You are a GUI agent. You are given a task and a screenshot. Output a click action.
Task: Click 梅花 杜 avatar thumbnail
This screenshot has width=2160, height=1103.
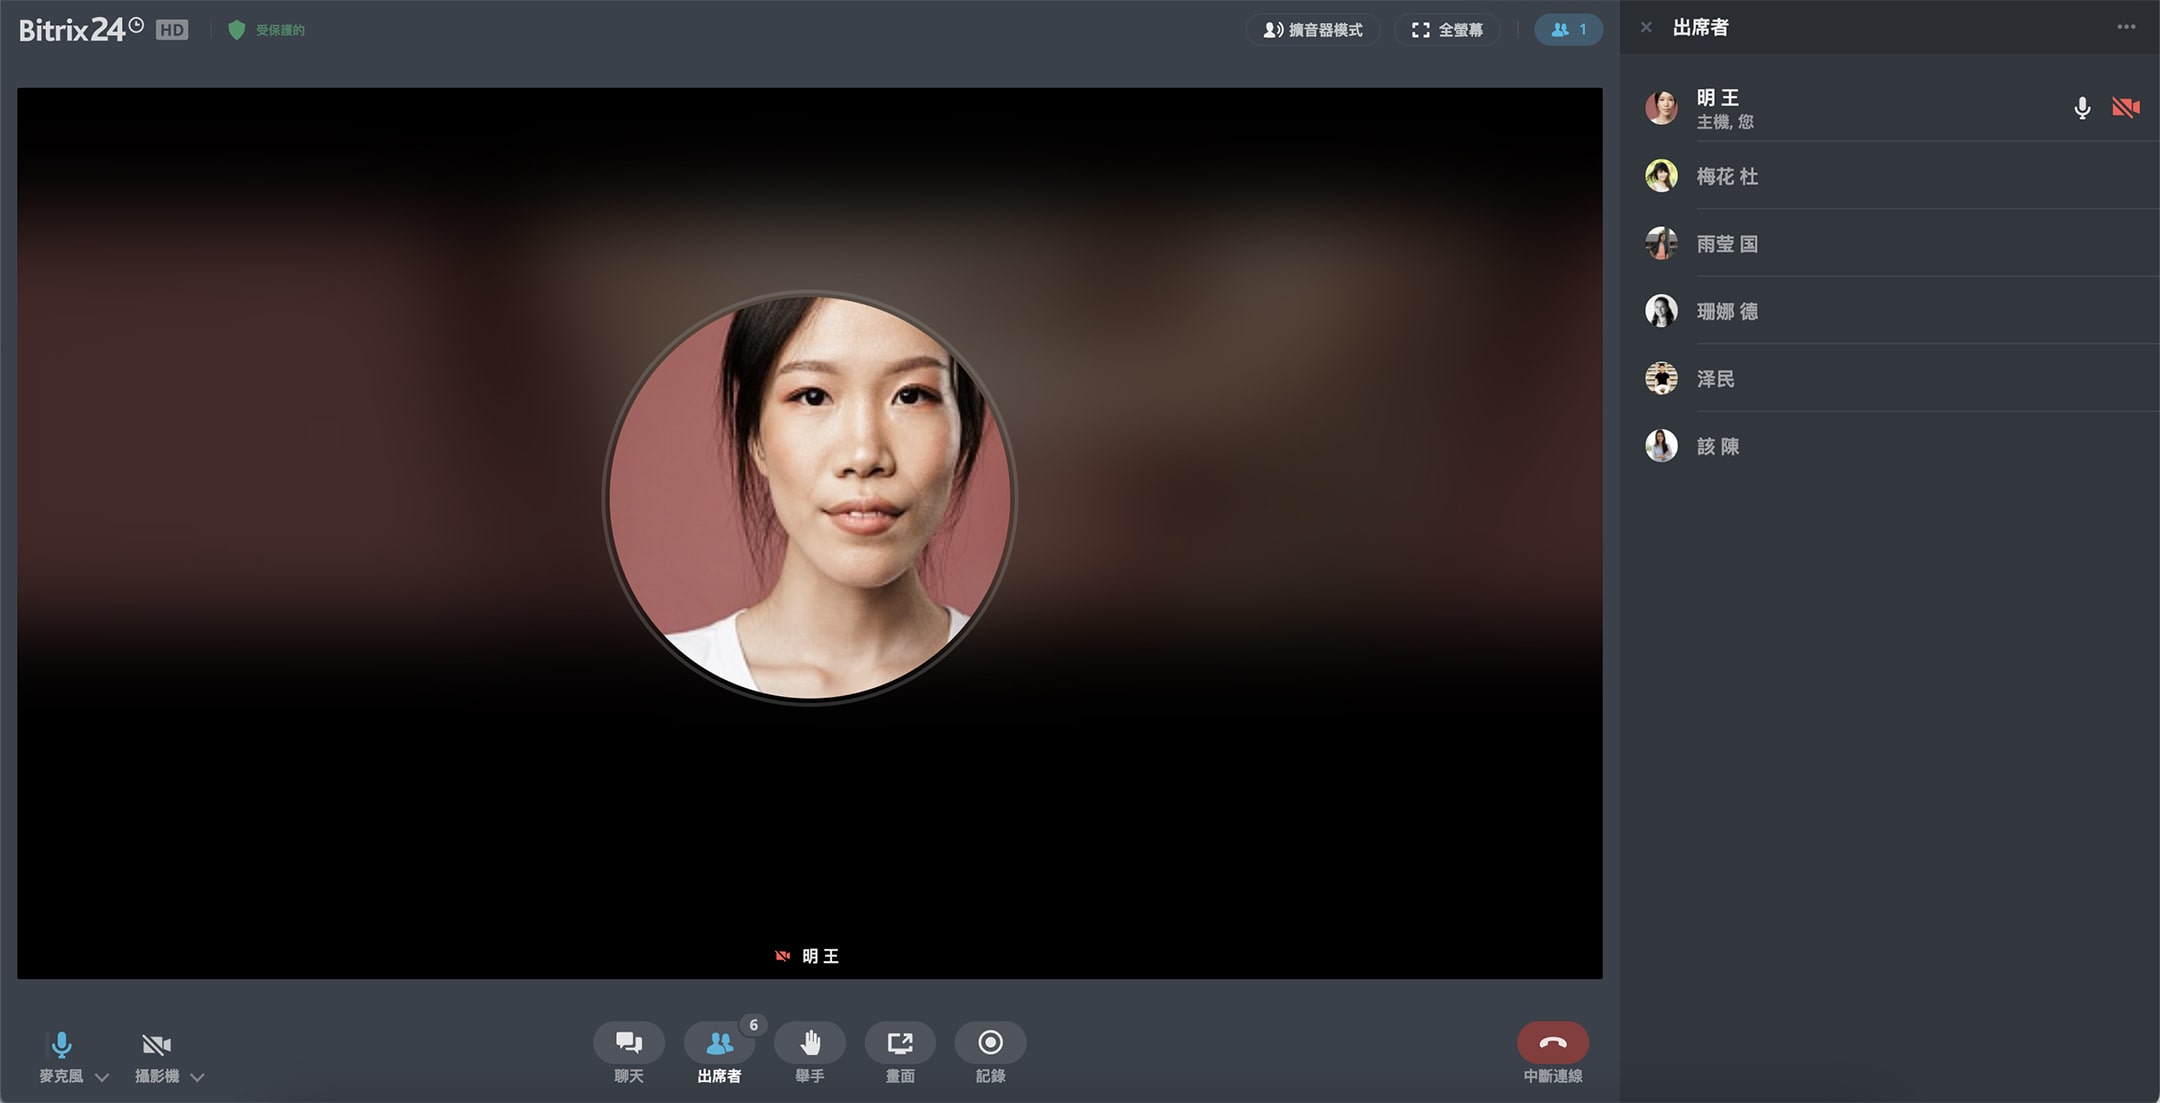click(x=1662, y=176)
